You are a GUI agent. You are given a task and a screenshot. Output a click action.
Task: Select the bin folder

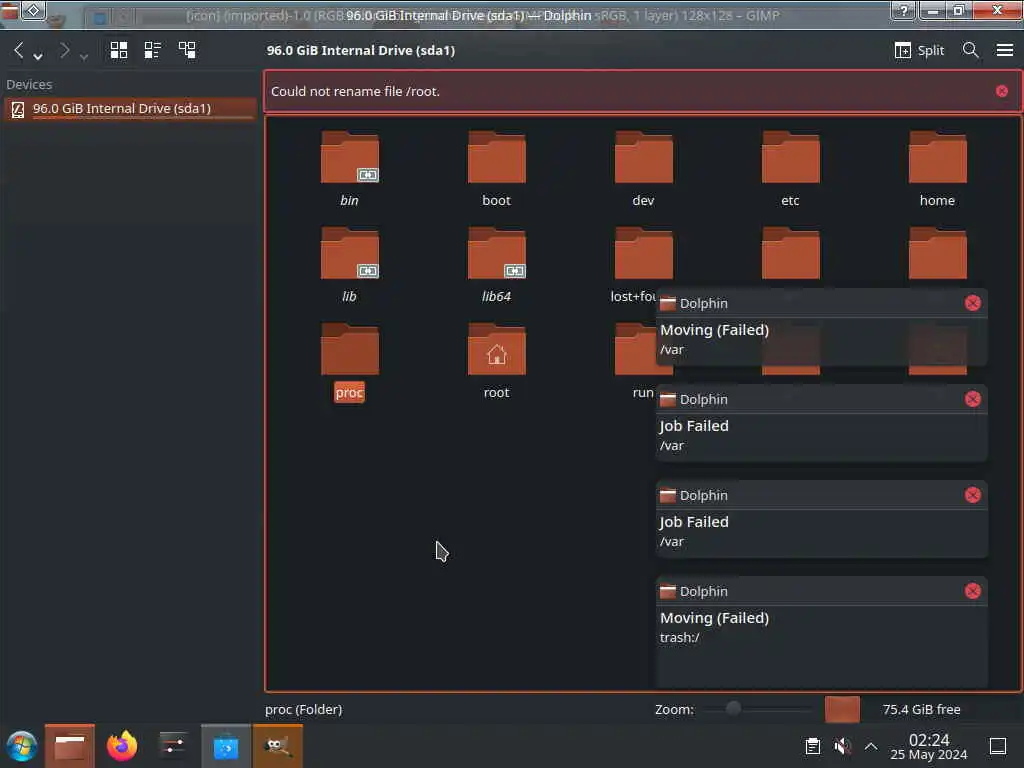[x=349, y=170]
